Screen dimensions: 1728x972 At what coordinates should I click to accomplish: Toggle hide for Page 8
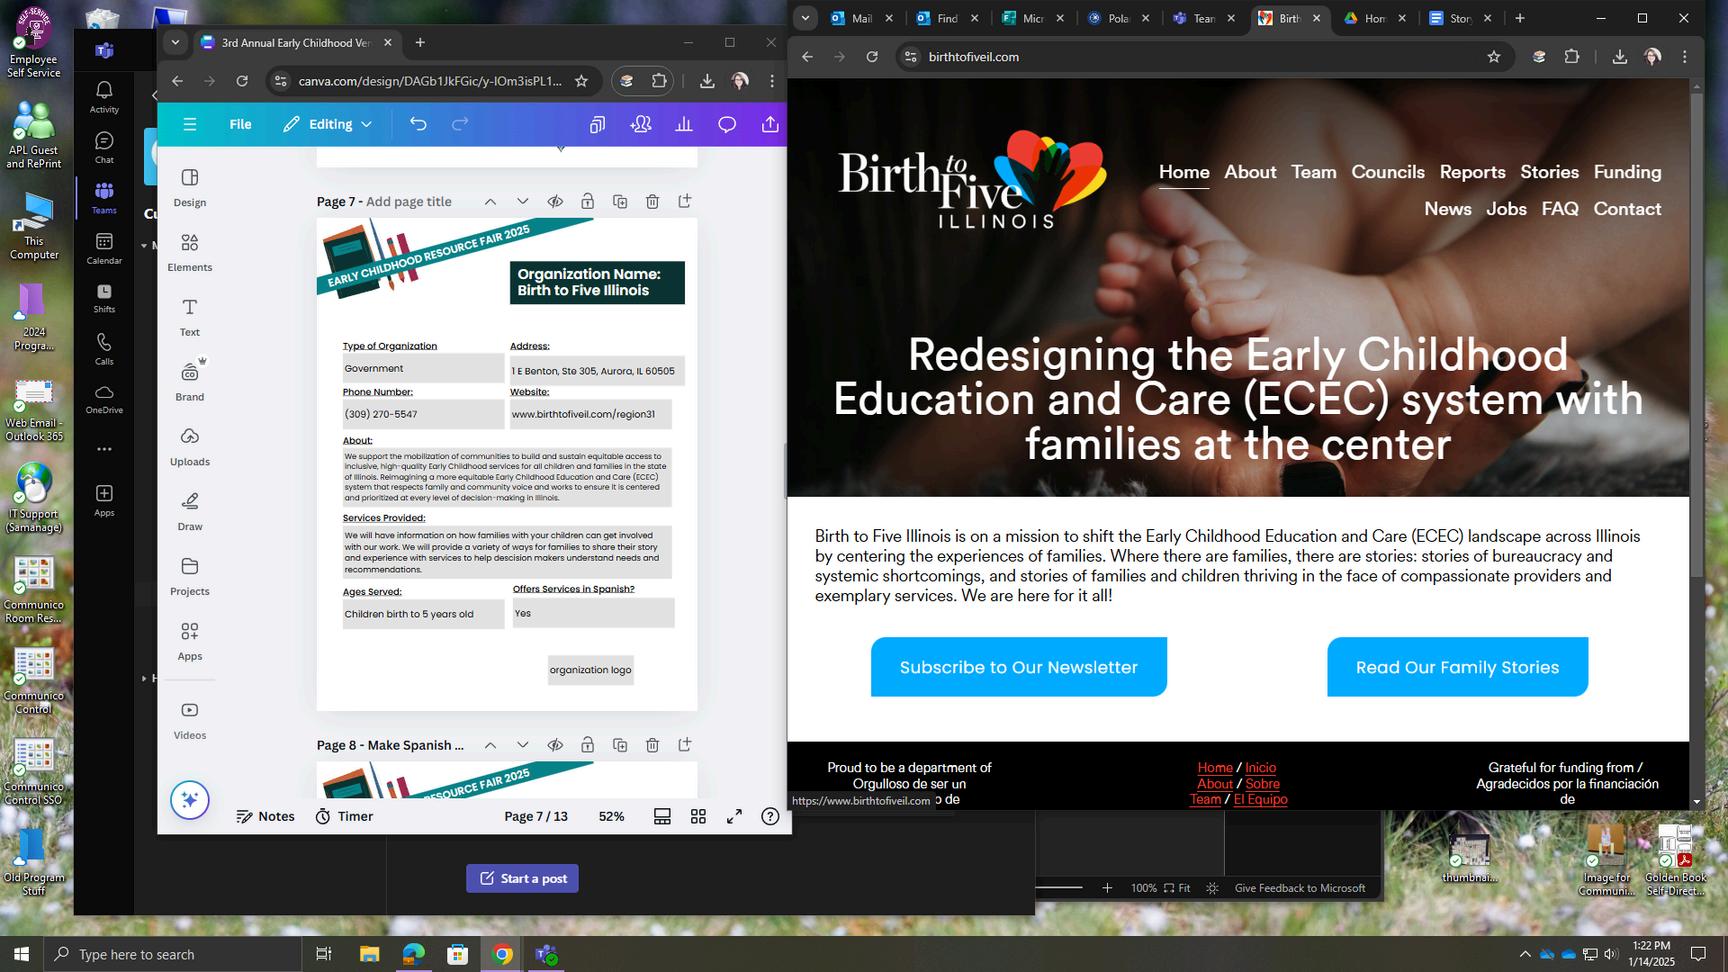555,745
